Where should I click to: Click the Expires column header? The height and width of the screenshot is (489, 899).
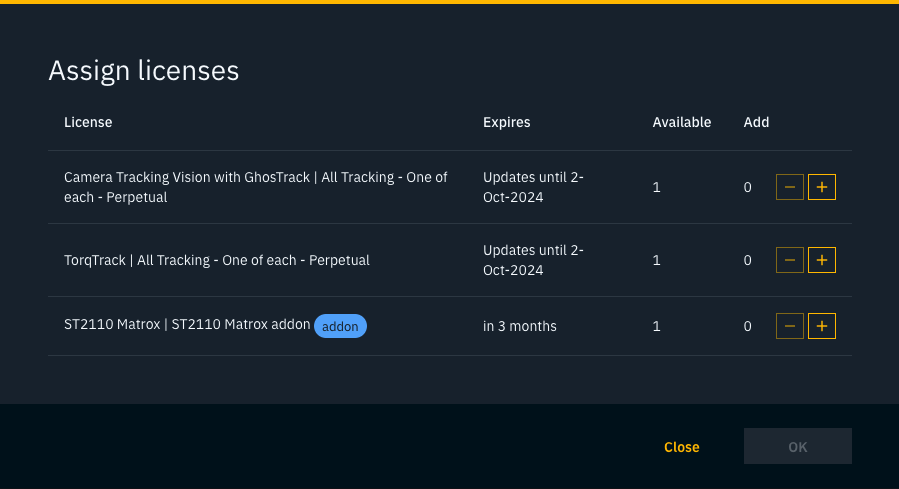point(506,122)
